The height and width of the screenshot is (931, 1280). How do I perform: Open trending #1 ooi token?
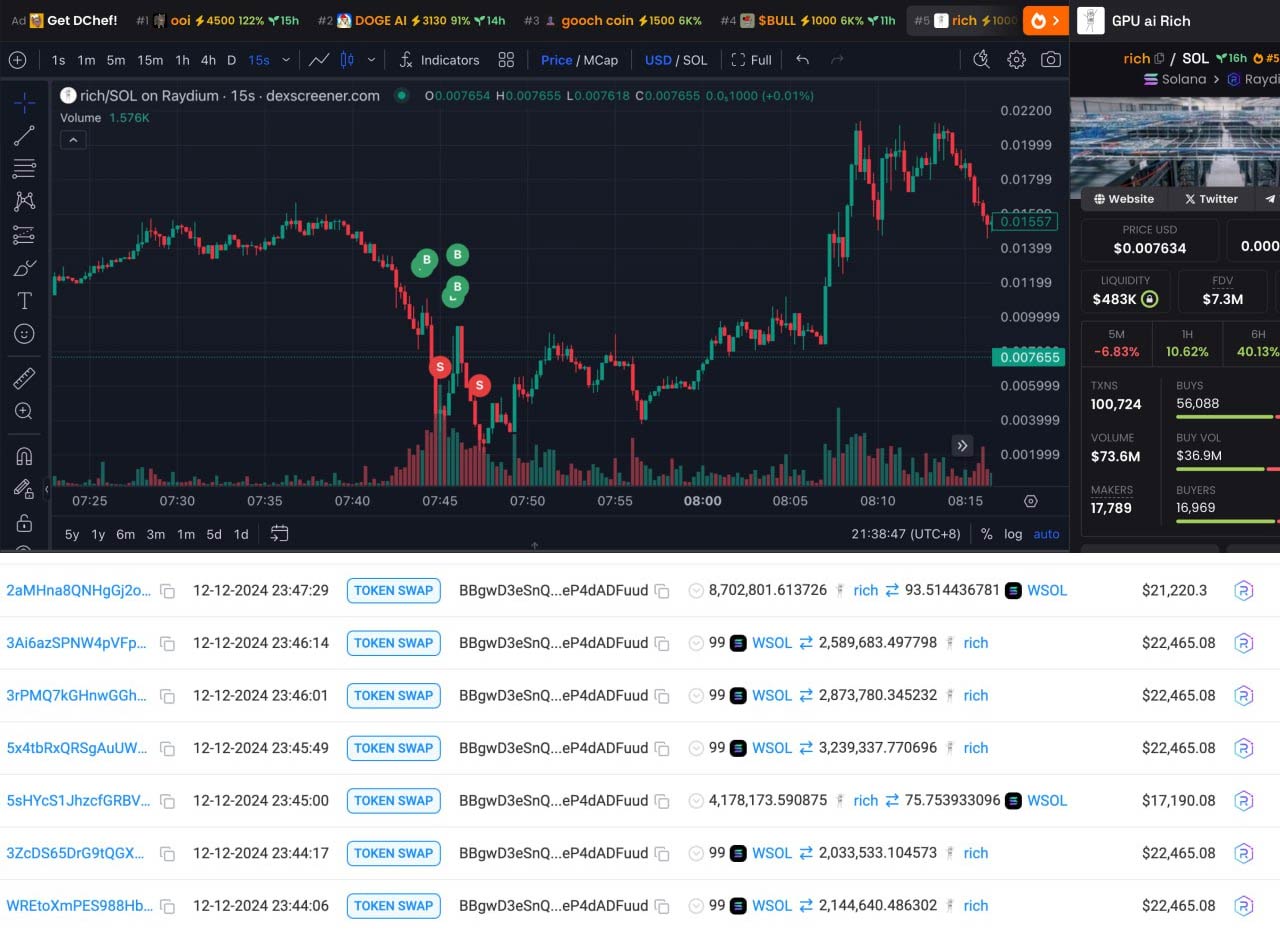pos(217,20)
